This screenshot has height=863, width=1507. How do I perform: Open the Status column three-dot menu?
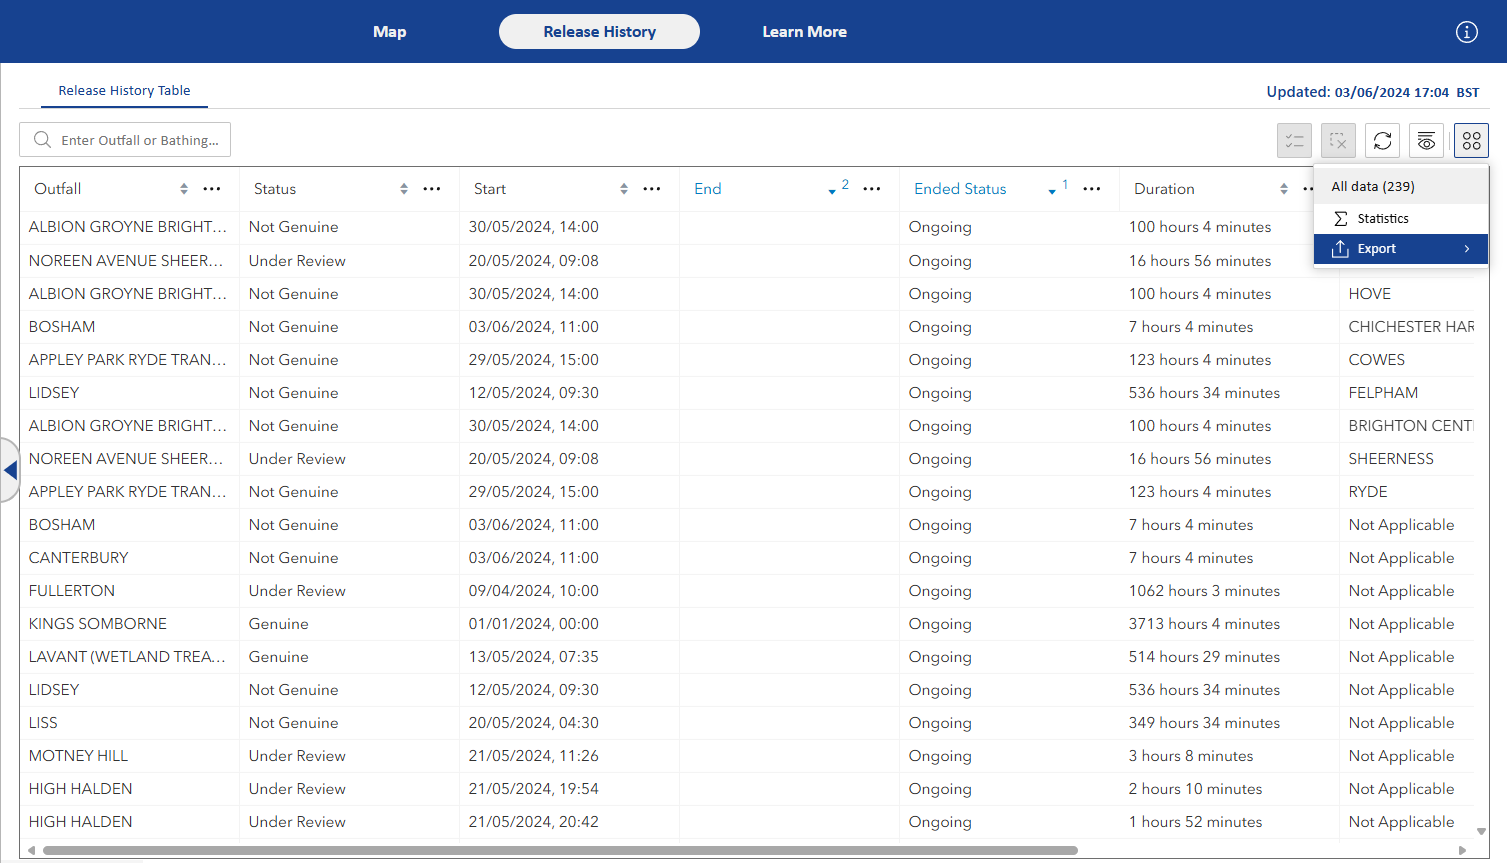[432, 189]
